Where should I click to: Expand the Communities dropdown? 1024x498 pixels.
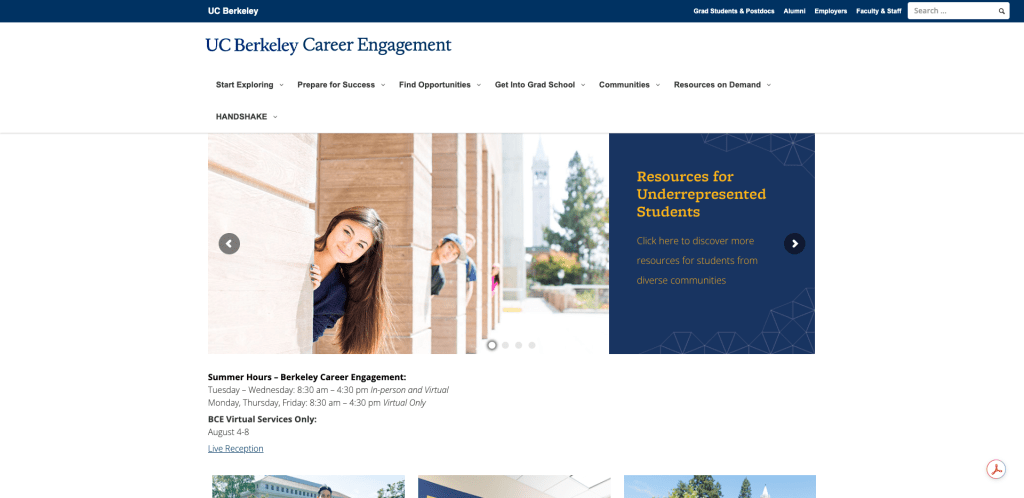click(x=629, y=85)
